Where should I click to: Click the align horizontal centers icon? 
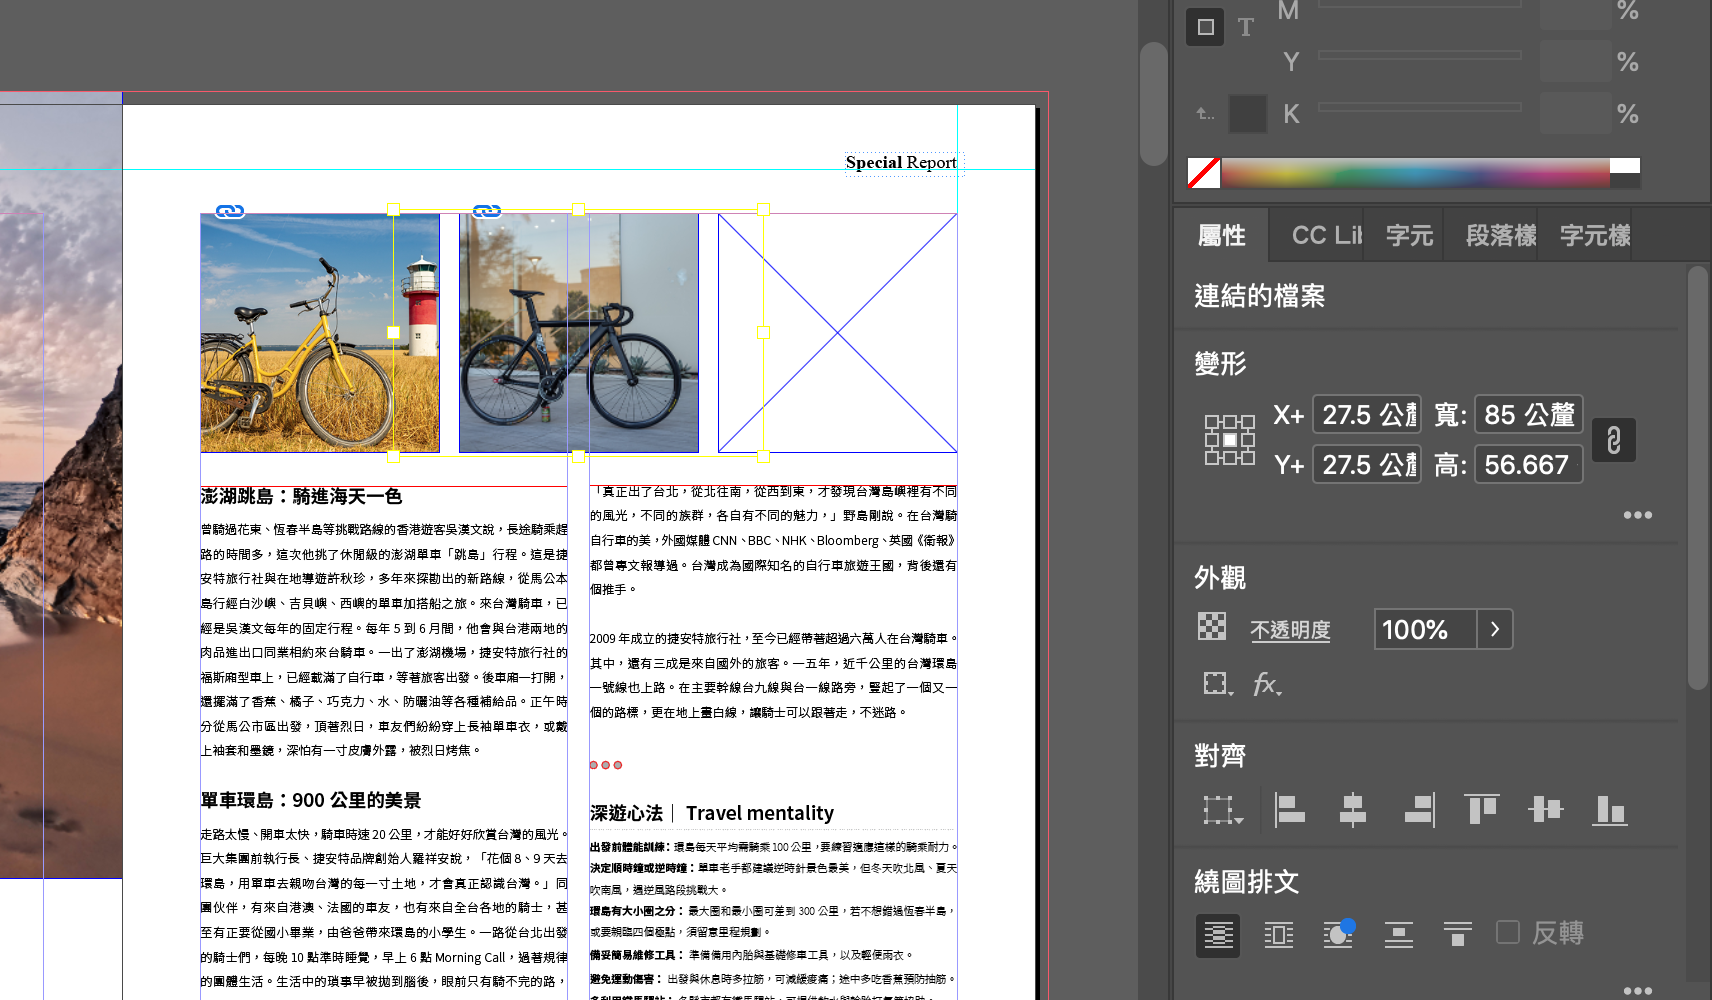tap(1352, 809)
